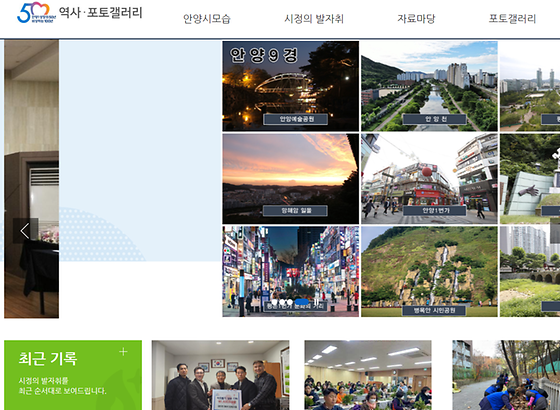Open the 포토갤러리 menu
This screenshot has height=410, width=560.
[512, 19]
